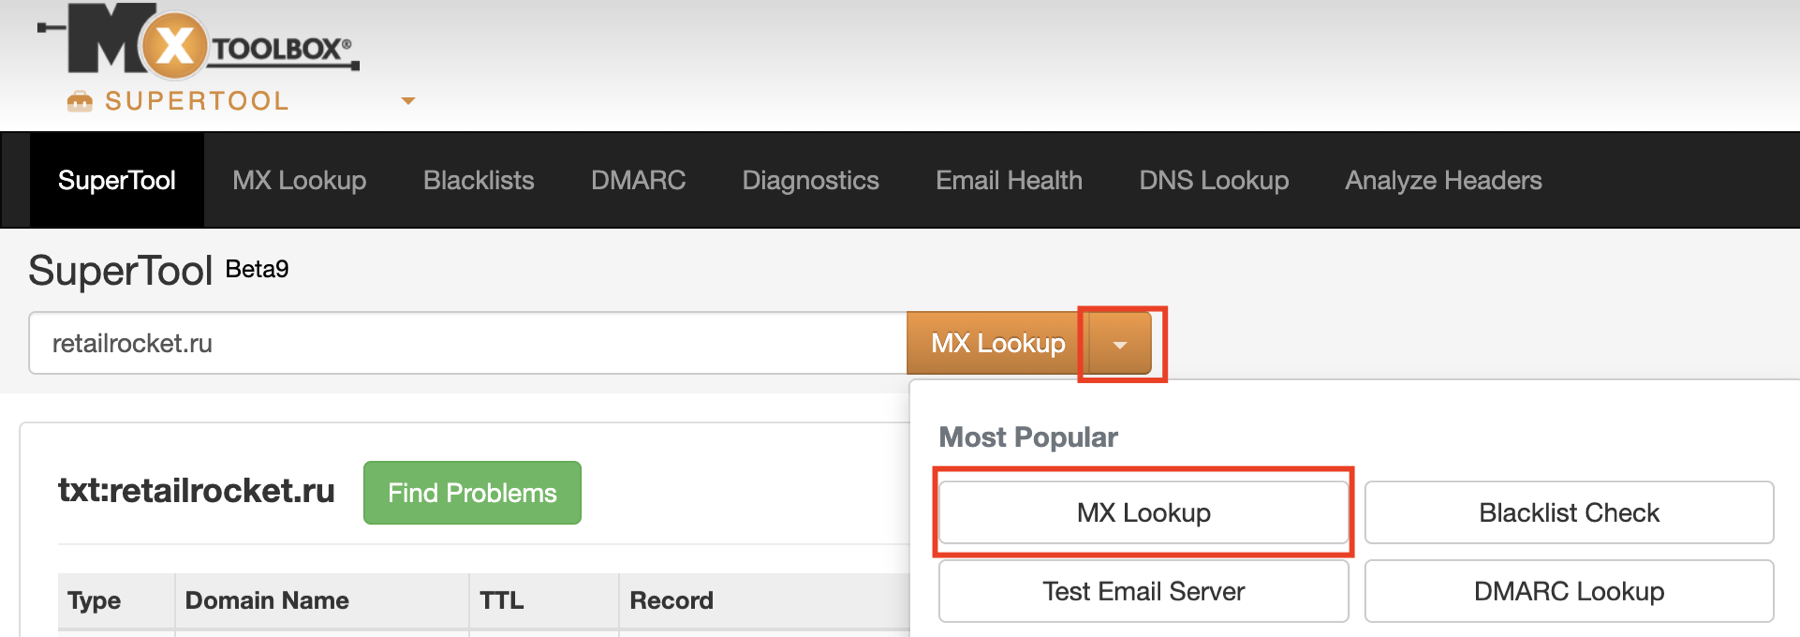This screenshot has width=1800, height=637.
Task: Toggle the lookup type dropdown caret
Action: tap(1120, 343)
